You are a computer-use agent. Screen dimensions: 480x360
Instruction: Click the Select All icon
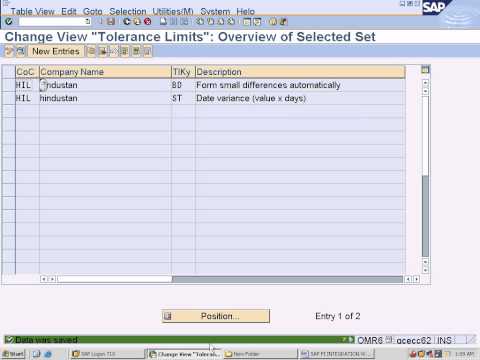[x=125, y=51]
